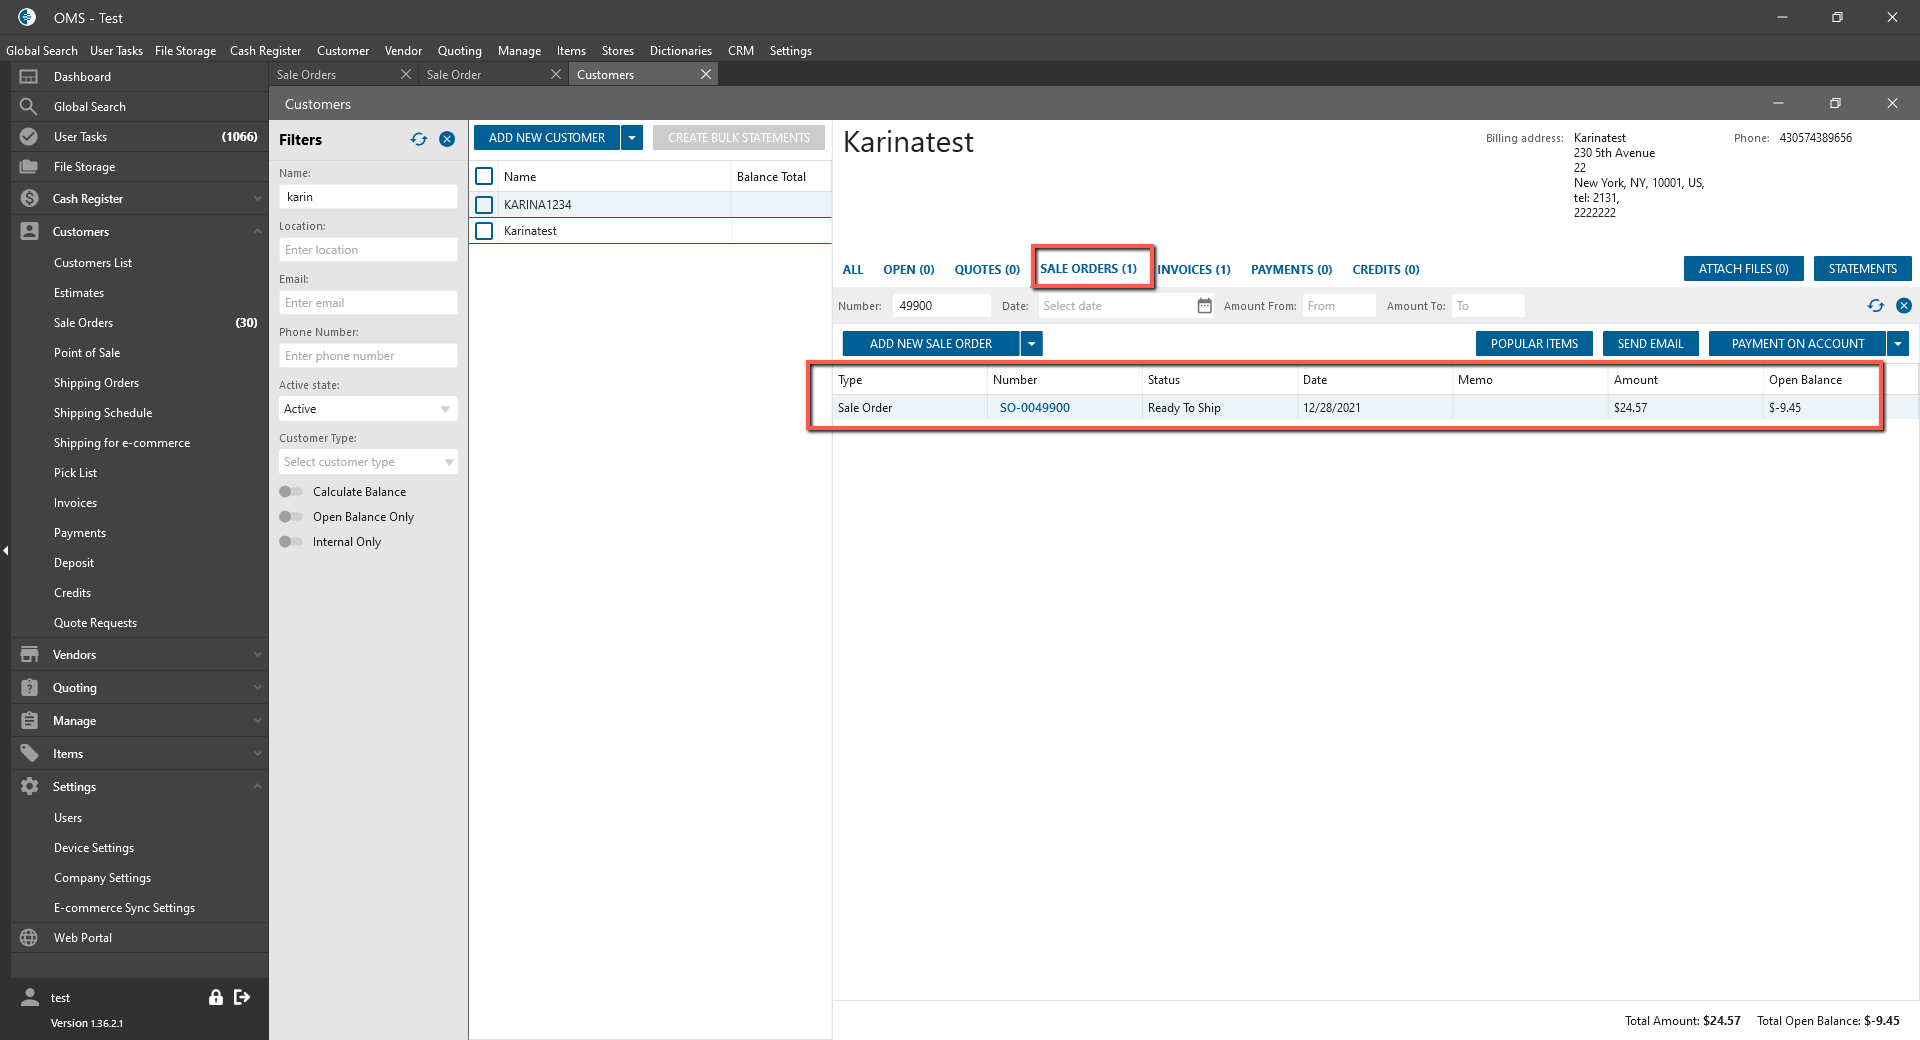
Task: Click the Vendors store icon
Action: [x=29, y=655]
